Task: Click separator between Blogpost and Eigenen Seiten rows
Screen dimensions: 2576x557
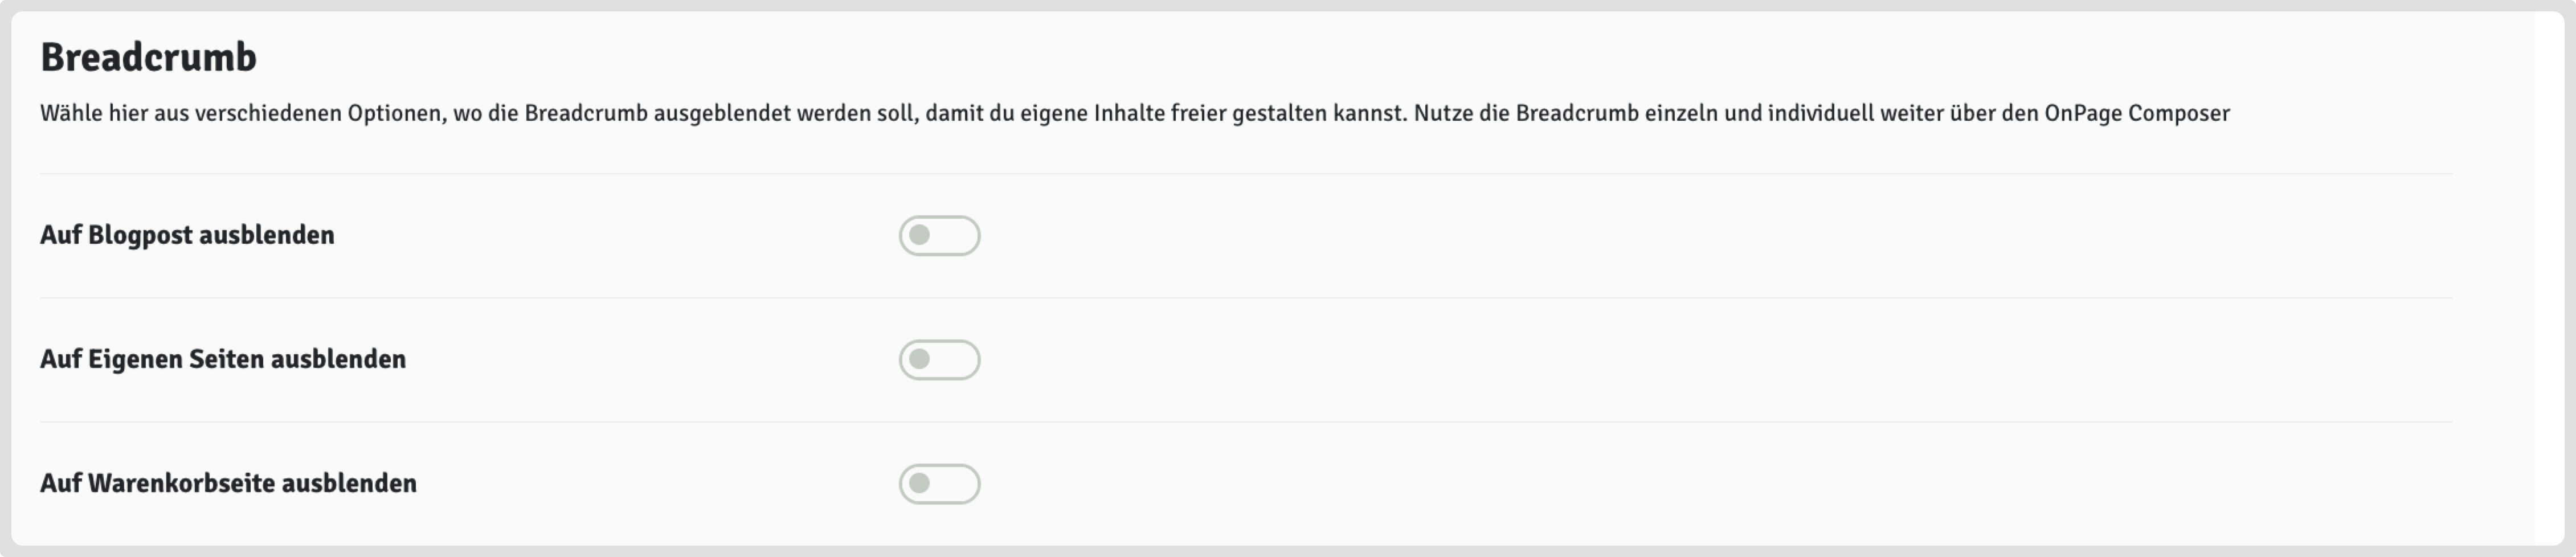Action: [1245, 298]
